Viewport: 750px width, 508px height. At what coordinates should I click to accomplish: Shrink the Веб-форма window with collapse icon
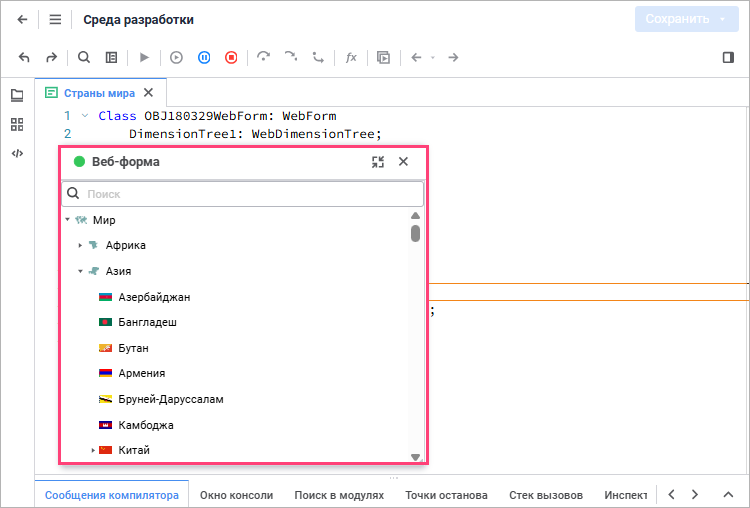click(x=378, y=162)
